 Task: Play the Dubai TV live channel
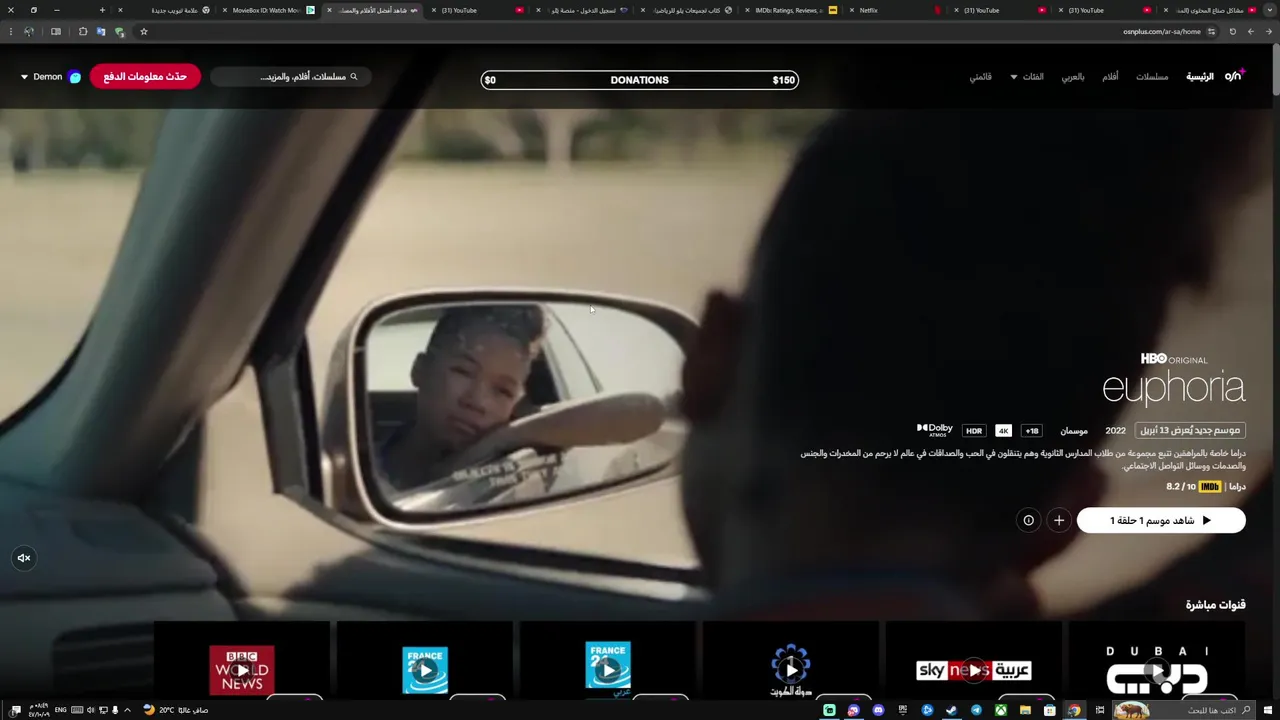point(1157,668)
